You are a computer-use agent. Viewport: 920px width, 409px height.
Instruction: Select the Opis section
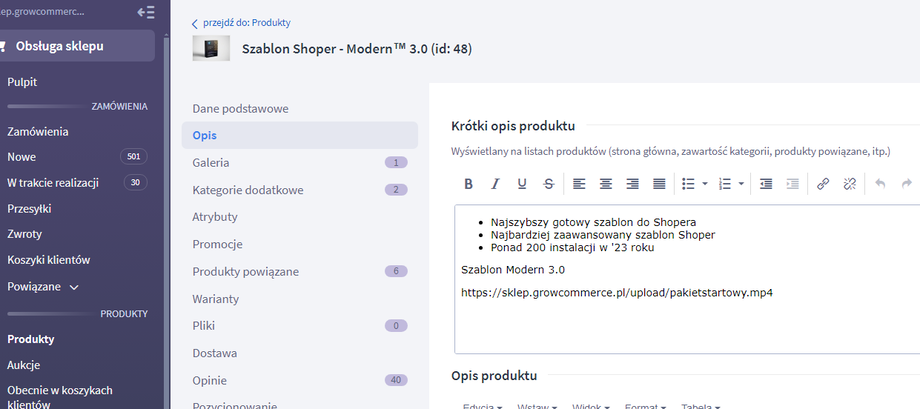point(300,136)
